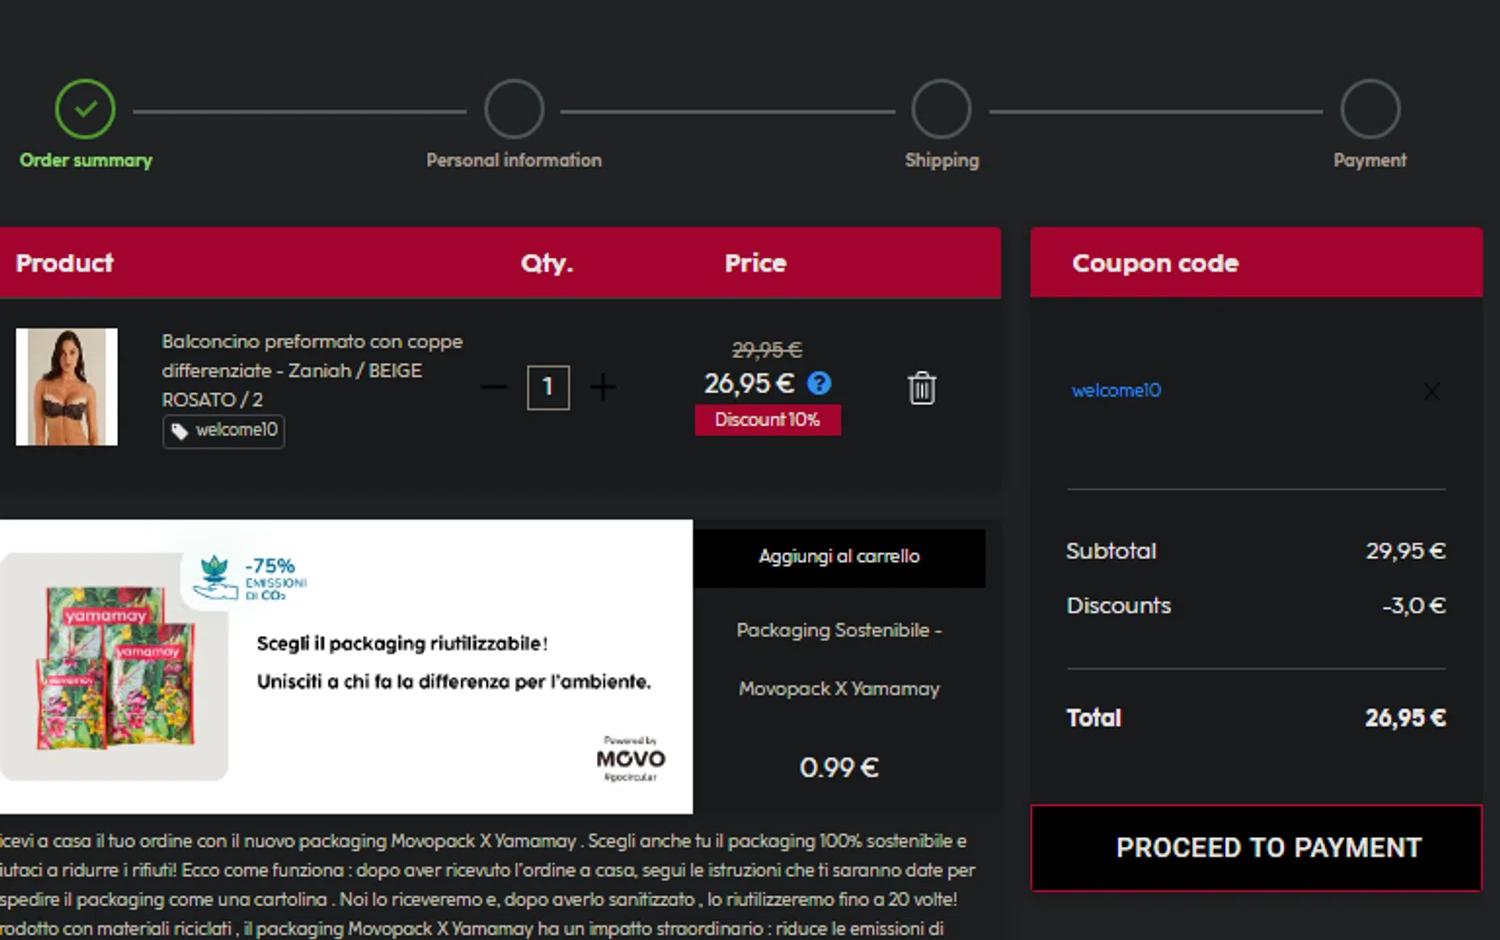Click PROCEED TO PAYMENT button
This screenshot has height=940, width=1500.
click(1256, 848)
